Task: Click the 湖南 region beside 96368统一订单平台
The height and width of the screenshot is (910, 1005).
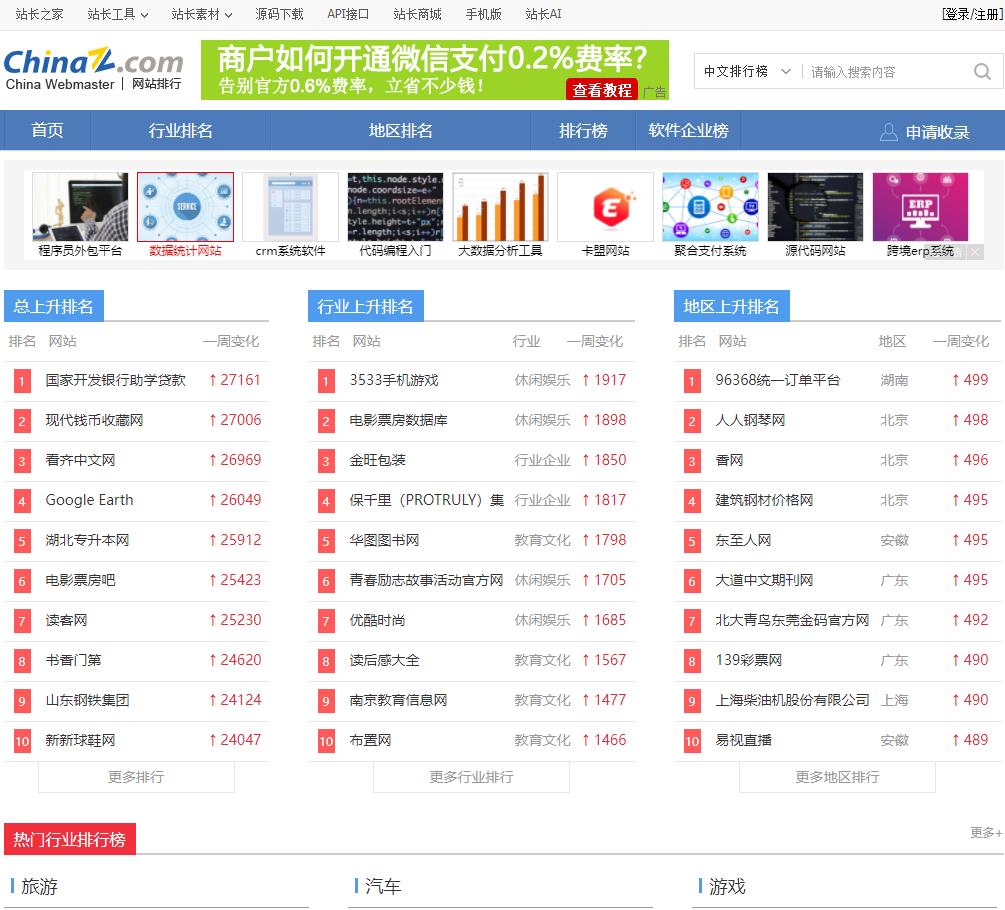Action: coord(894,381)
